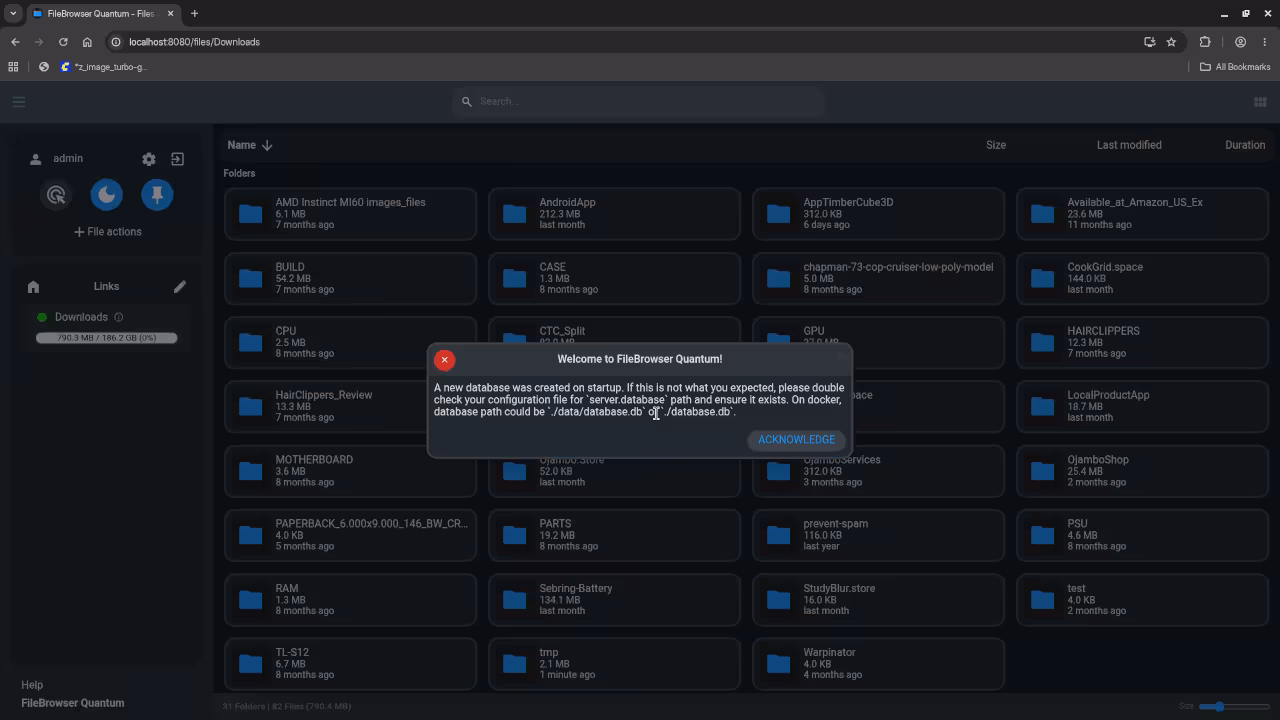The width and height of the screenshot is (1280, 720).
Task: Click the FileBrowser Quantum footer link
Action: [73, 703]
